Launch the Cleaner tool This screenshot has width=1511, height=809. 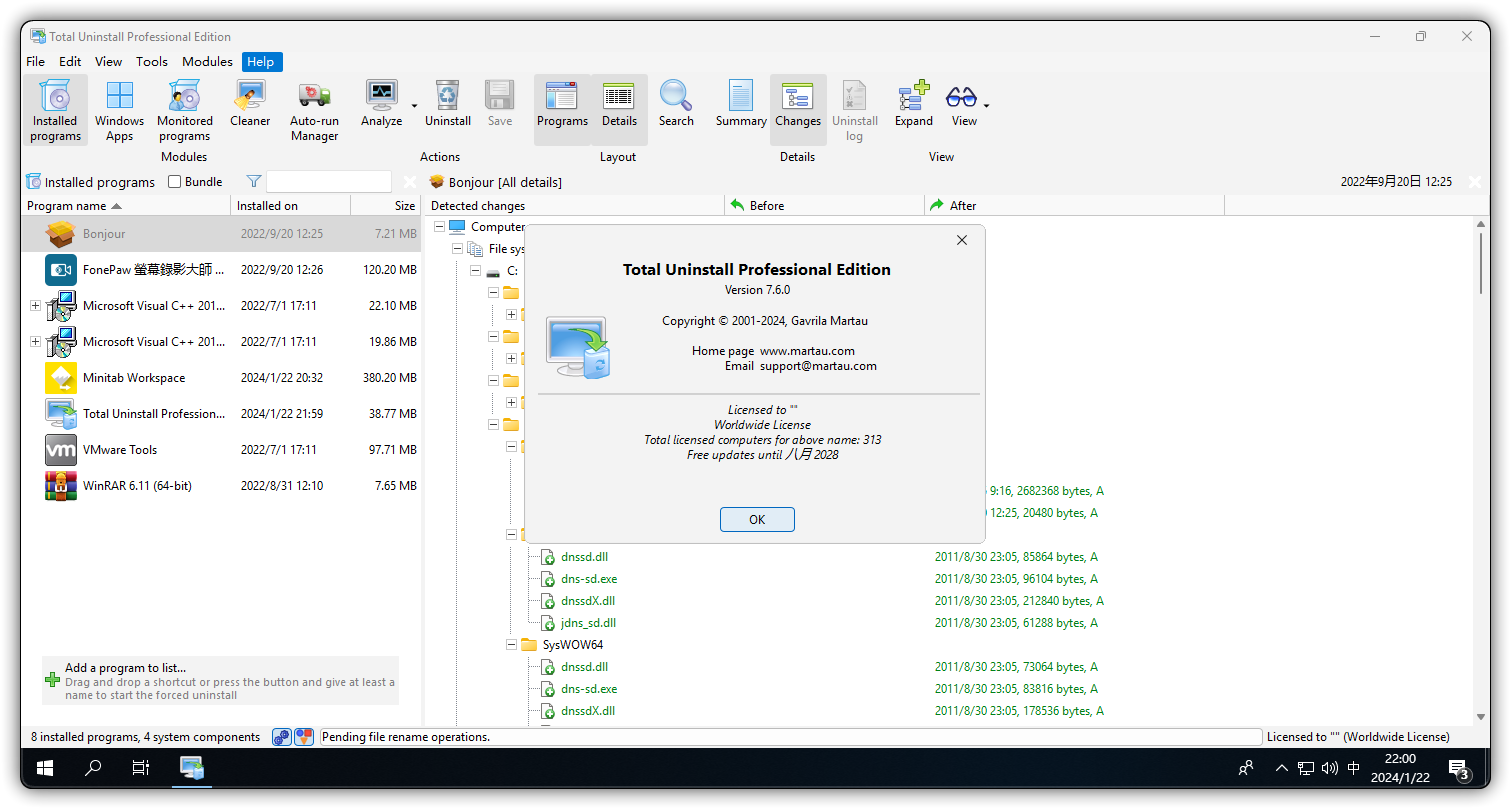pos(249,105)
